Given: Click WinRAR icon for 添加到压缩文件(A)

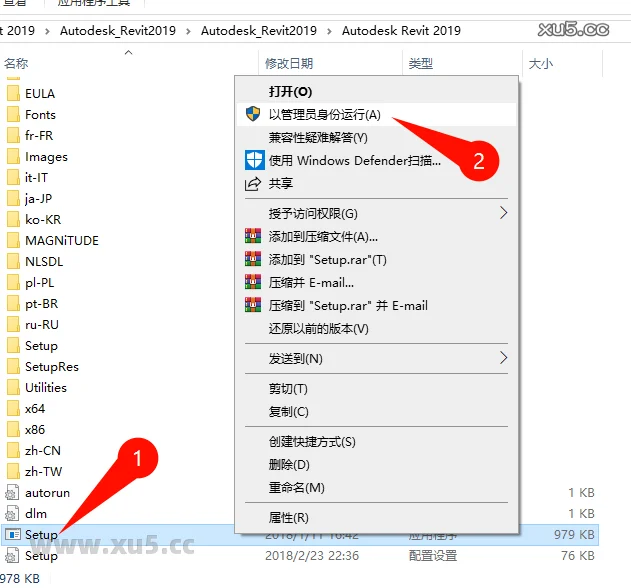Looking at the screenshot, I should point(253,237).
